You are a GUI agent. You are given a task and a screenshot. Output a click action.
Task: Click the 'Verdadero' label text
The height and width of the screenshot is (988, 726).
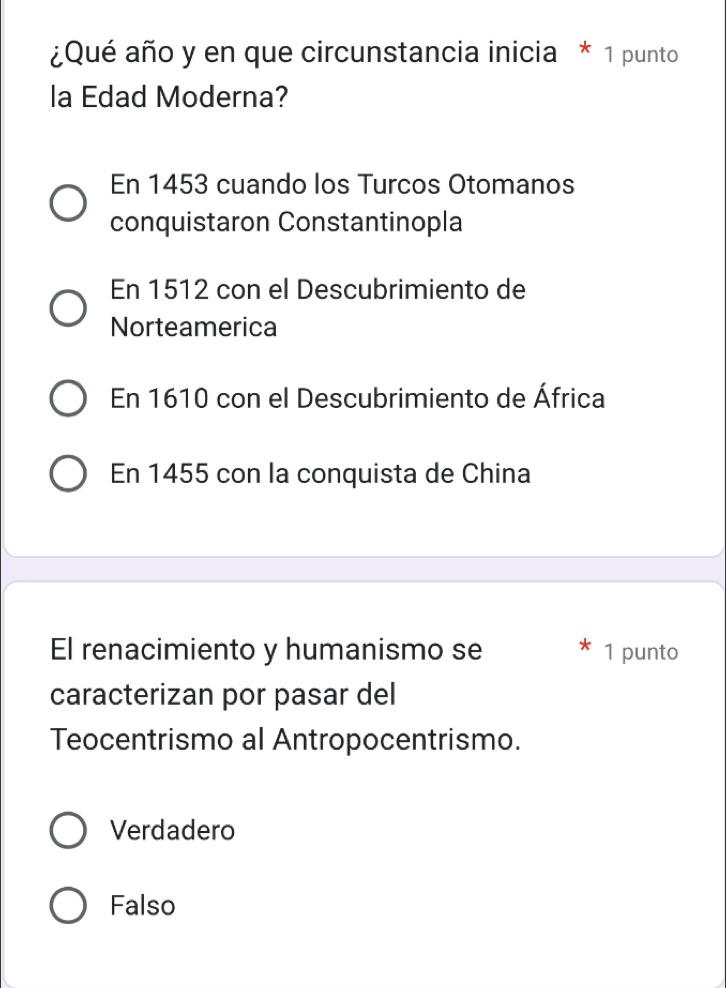(174, 830)
